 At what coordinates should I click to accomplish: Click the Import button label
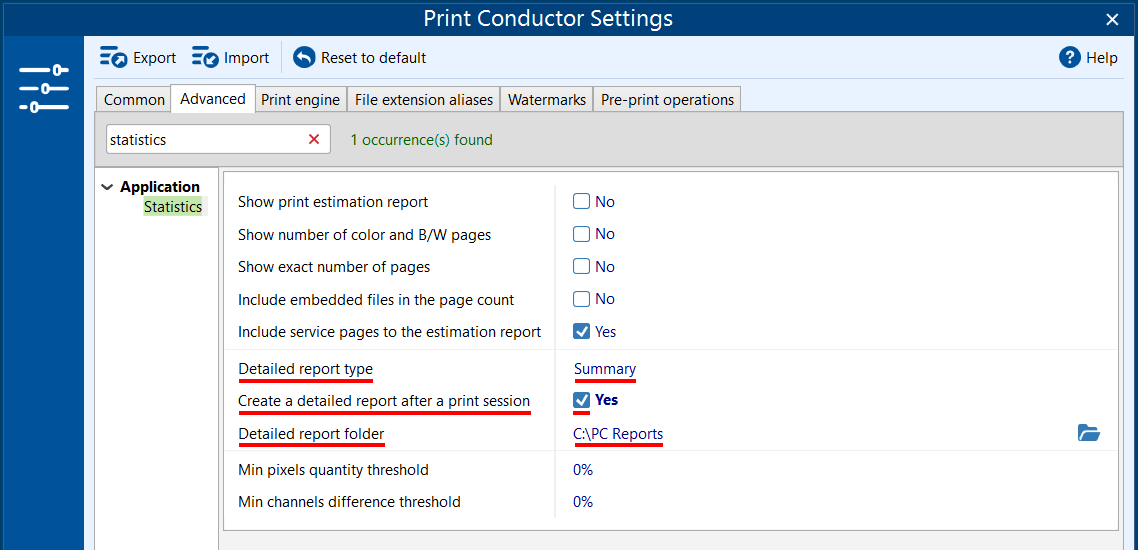(247, 58)
